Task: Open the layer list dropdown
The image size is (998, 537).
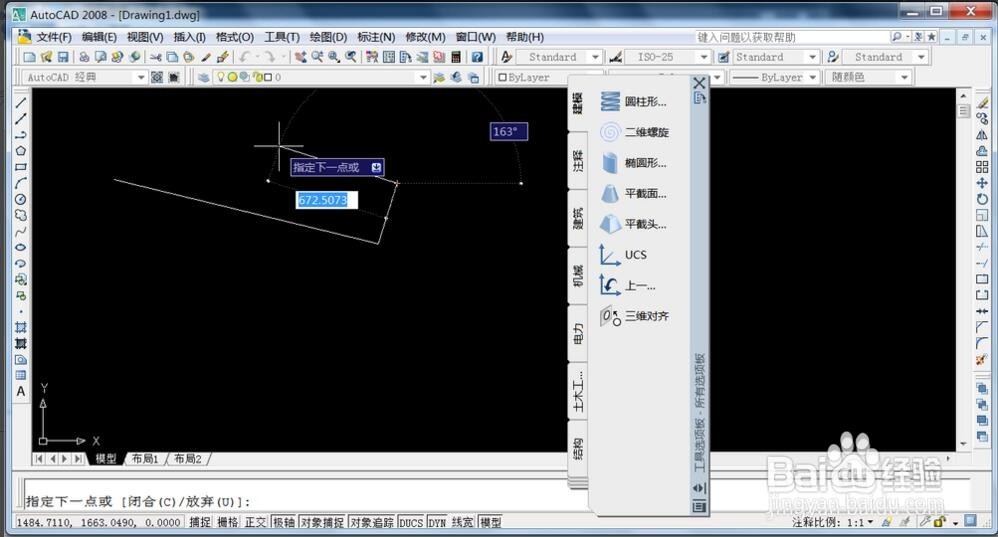Action: tap(423, 78)
